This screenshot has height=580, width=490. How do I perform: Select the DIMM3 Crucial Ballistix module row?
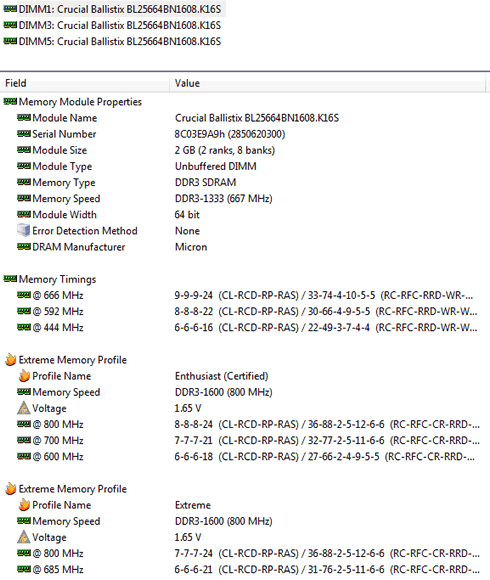click(x=113, y=25)
